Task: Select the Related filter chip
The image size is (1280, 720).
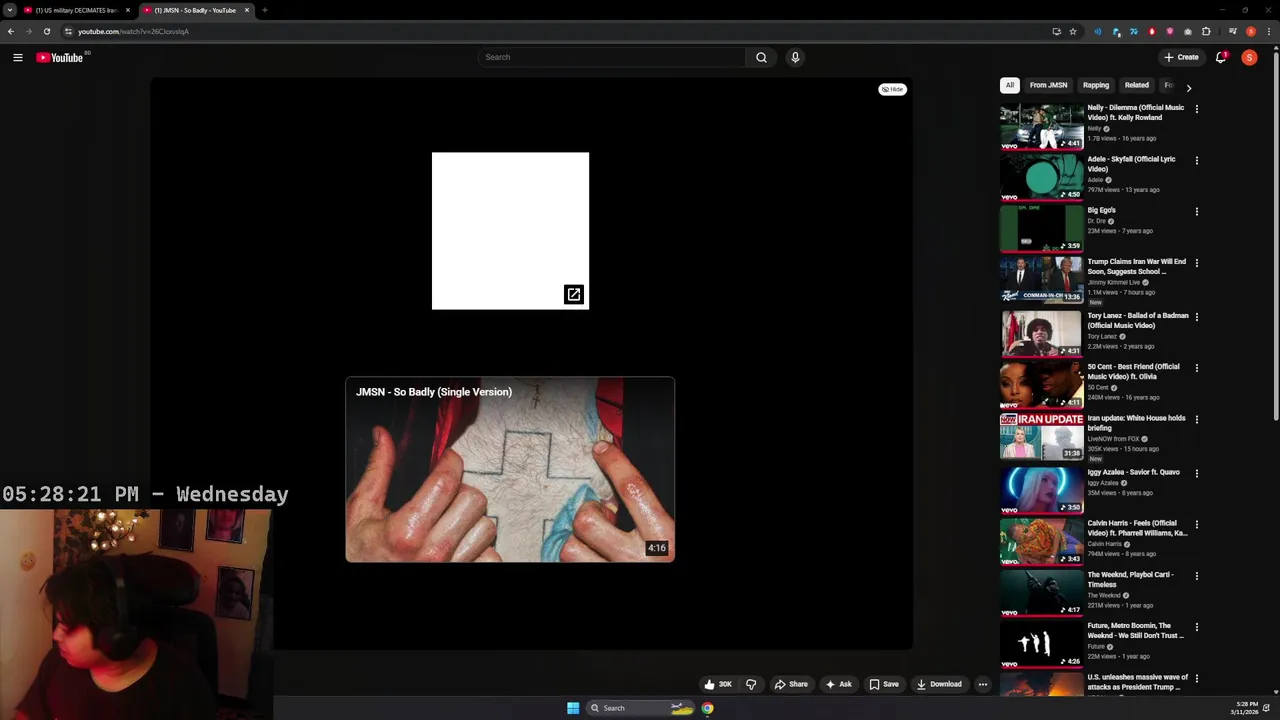Action: coord(1137,85)
